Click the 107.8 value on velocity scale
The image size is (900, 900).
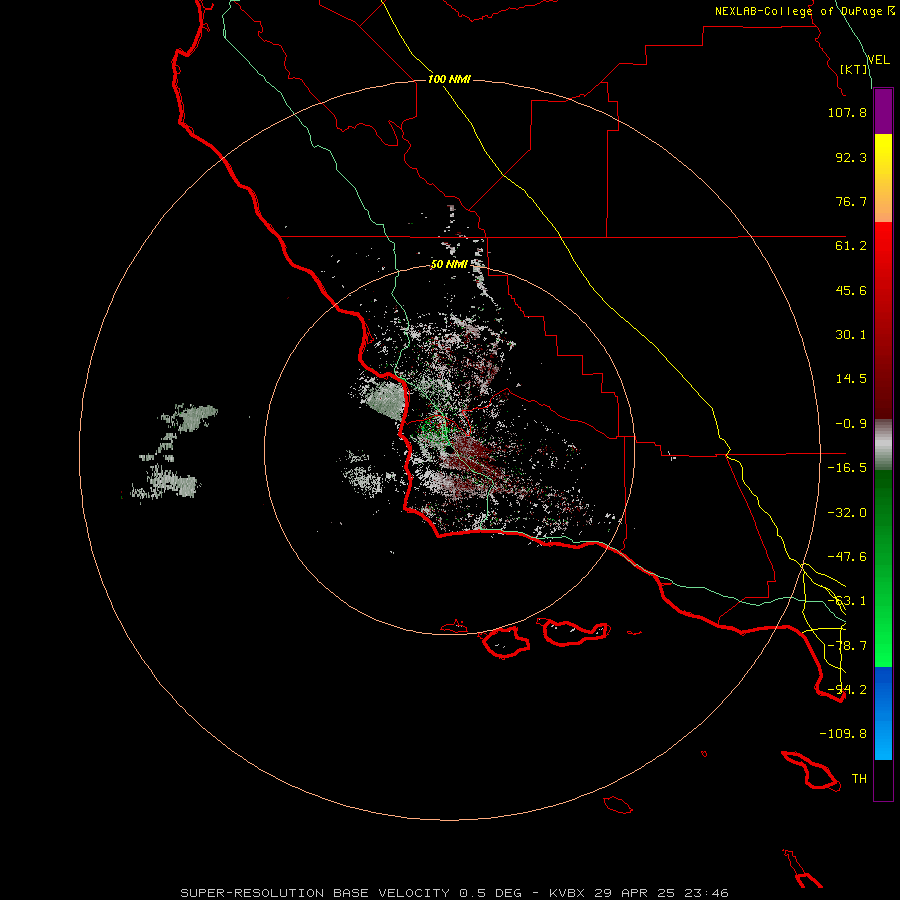pyautogui.click(x=847, y=112)
